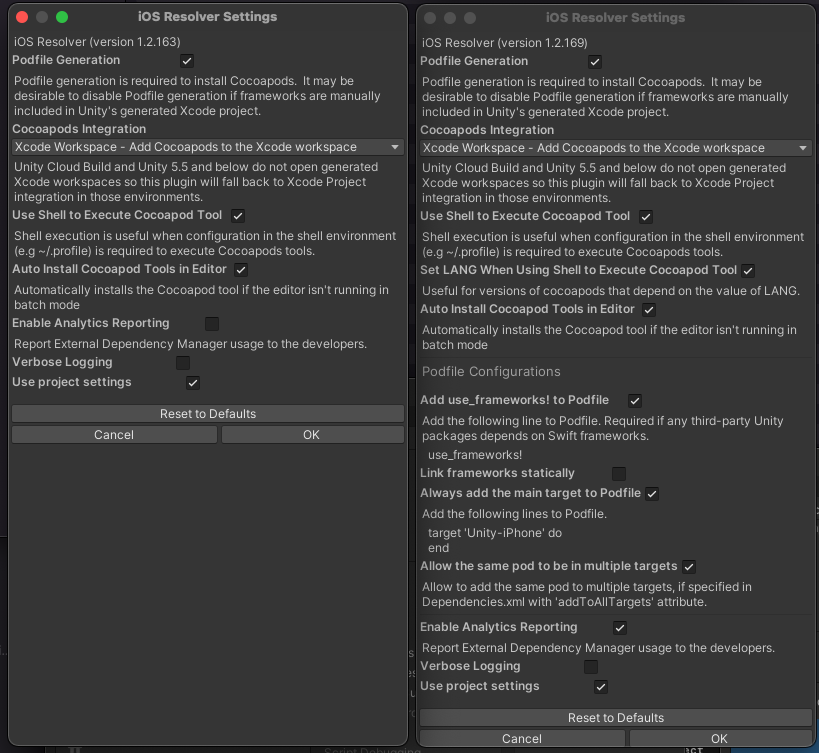This screenshot has width=819, height=753.
Task: Disable Allow the same pod in multiple targets
Action: pos(688,565)
